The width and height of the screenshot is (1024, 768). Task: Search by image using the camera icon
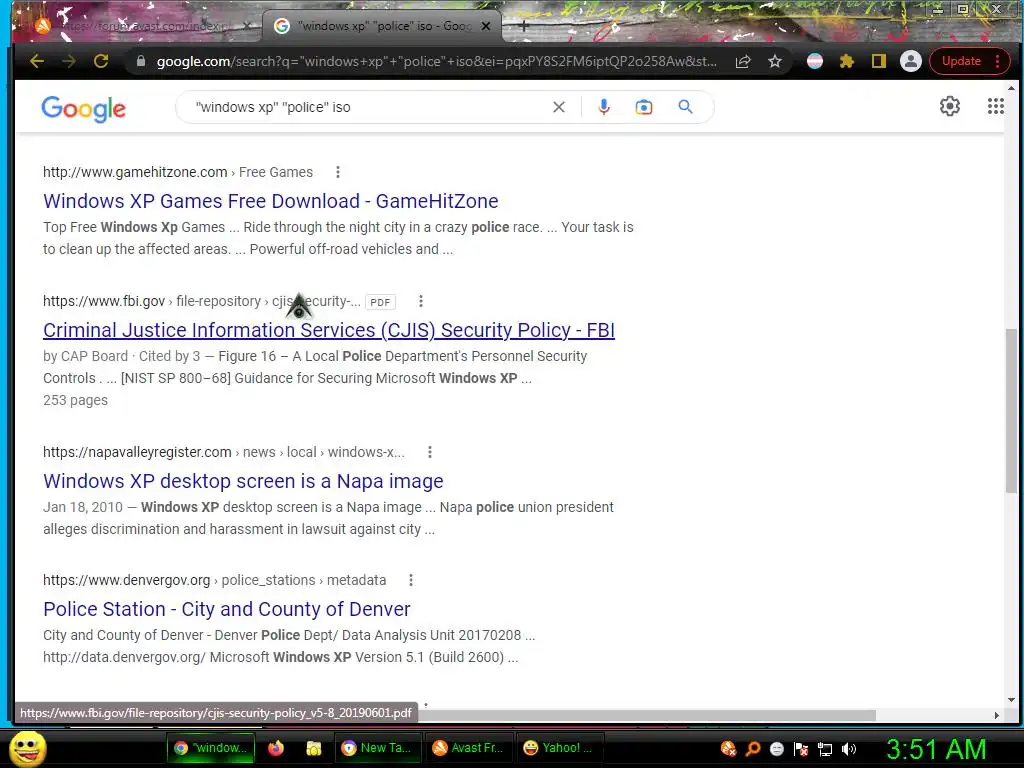(x=644, y=107)
